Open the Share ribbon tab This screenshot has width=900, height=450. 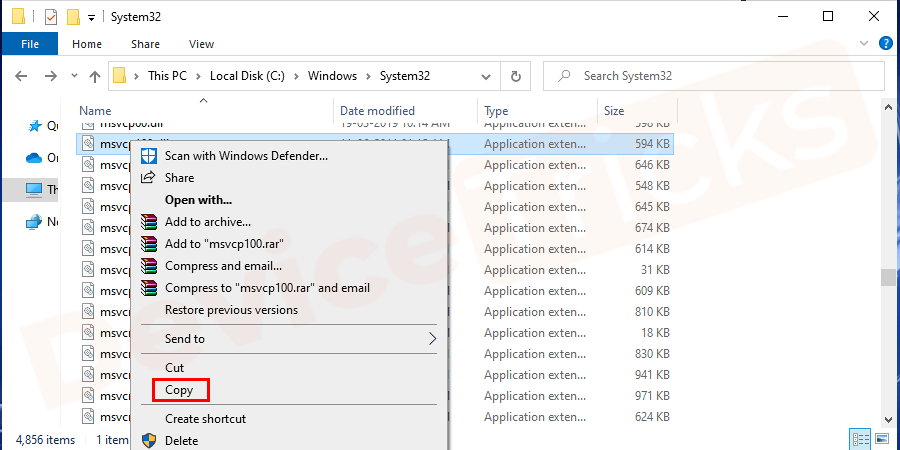click(145, 44)
